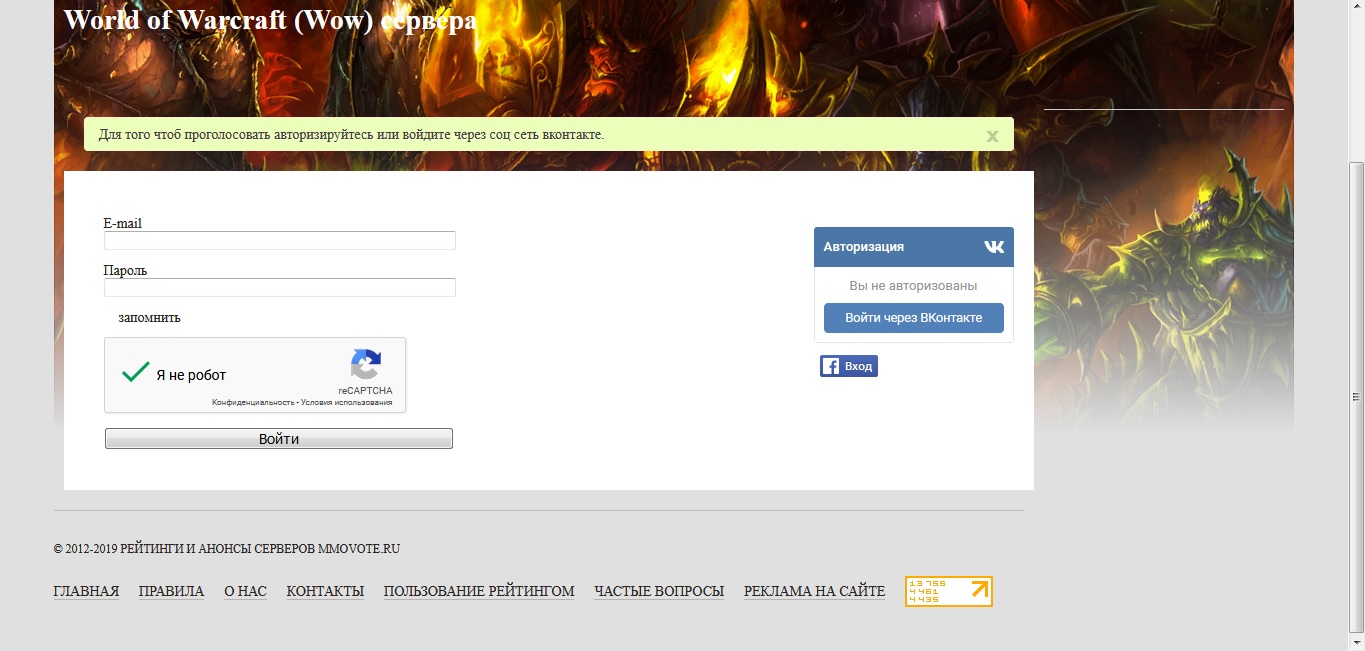Viewport: 1365px width, 651px height.
Task: Toggle the 'Я не робот' captcha checkmark
Action: (x=135, y=374)
